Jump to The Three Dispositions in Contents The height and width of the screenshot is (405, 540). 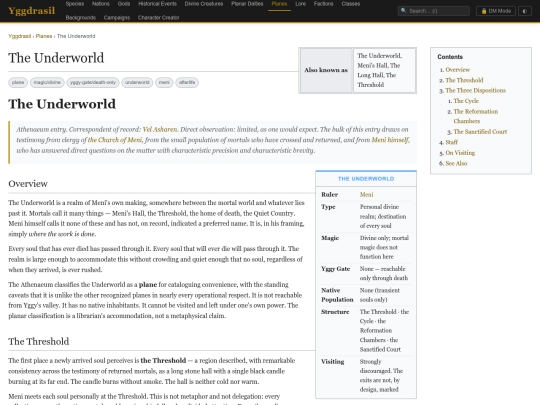475,91
